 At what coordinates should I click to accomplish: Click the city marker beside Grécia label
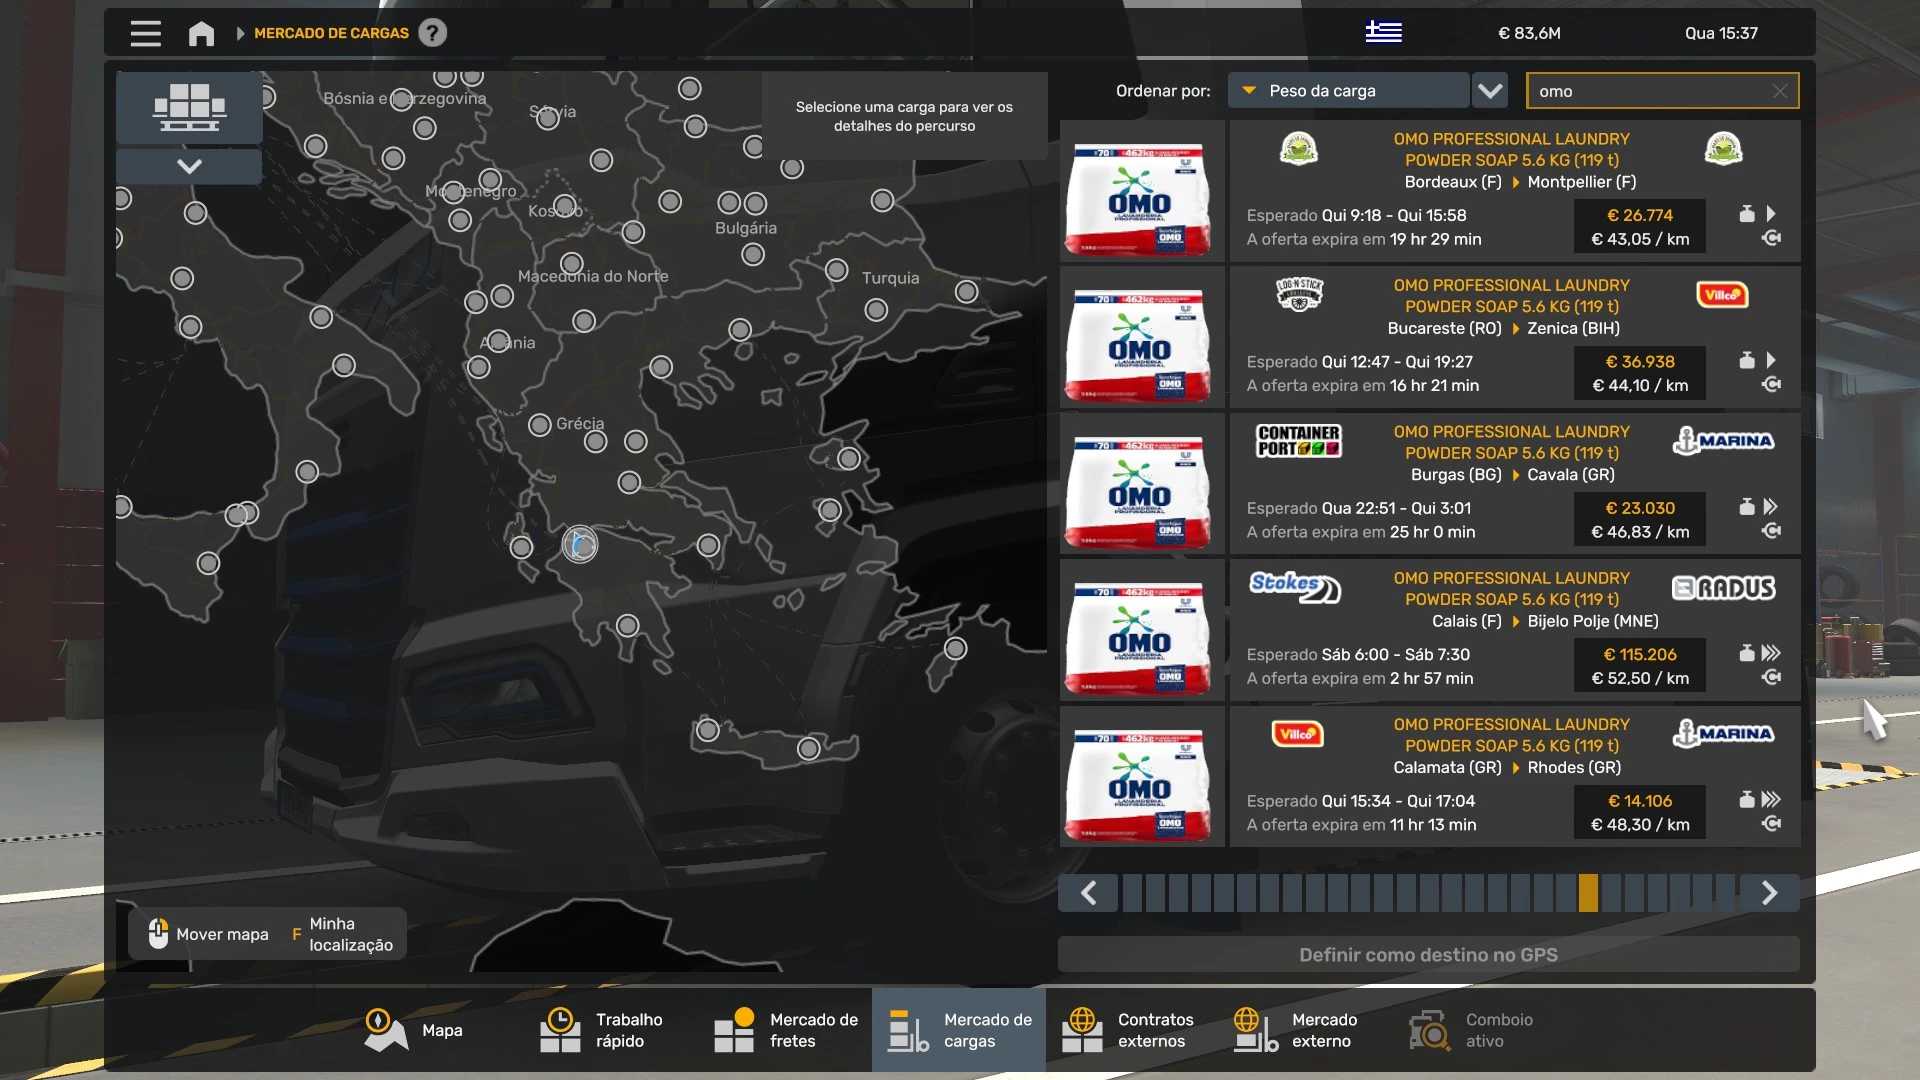tap(540, 425)
